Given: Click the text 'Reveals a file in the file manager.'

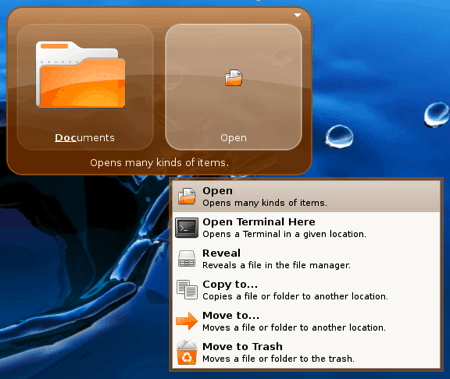Looking at the screenshot, I should (276, 265).
